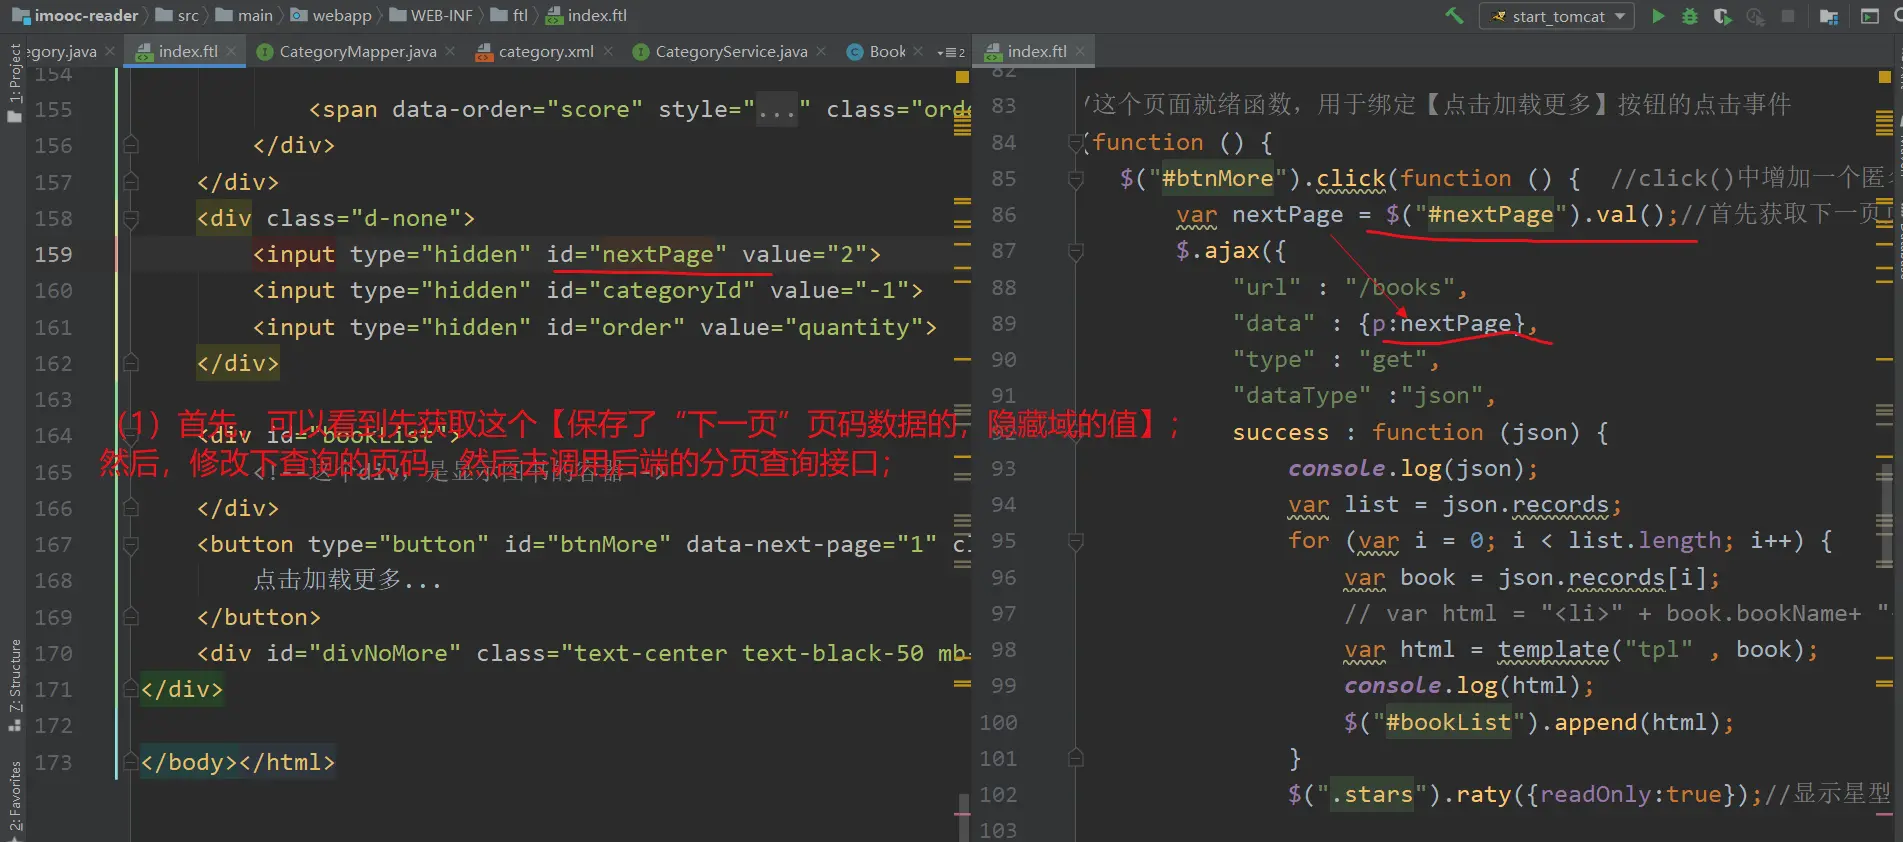Click line number 86 in right editor
The width and height of the screenshot is (1903, 842).
pyautogui.click(x=1004, y=214)
